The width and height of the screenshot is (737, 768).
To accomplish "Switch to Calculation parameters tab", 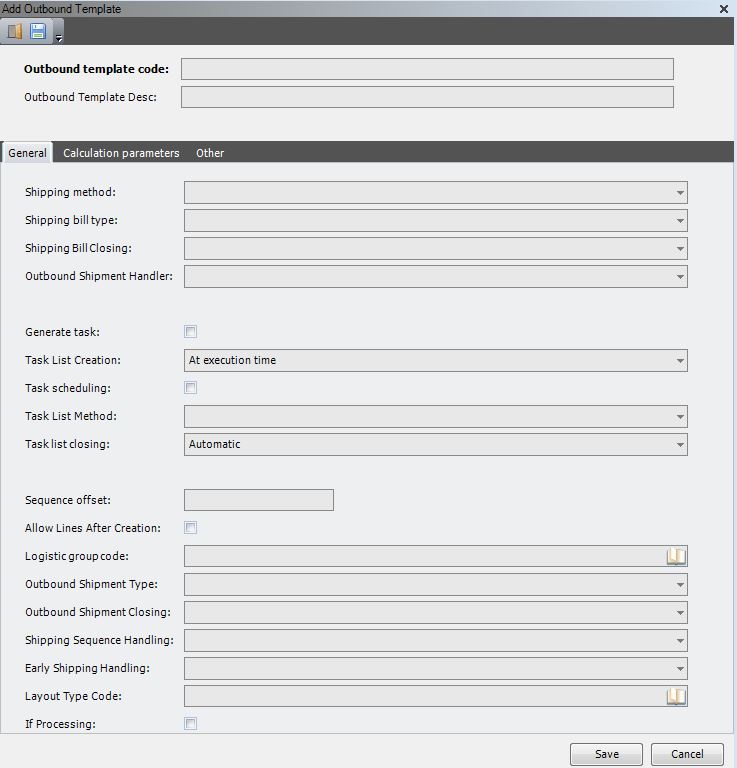I will click(121, 153).
